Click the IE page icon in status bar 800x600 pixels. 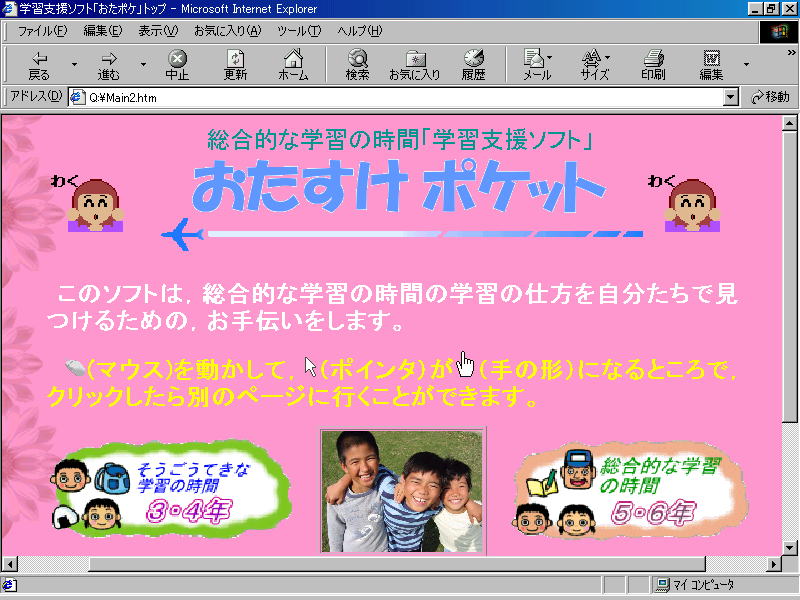[x=9, y=585]
